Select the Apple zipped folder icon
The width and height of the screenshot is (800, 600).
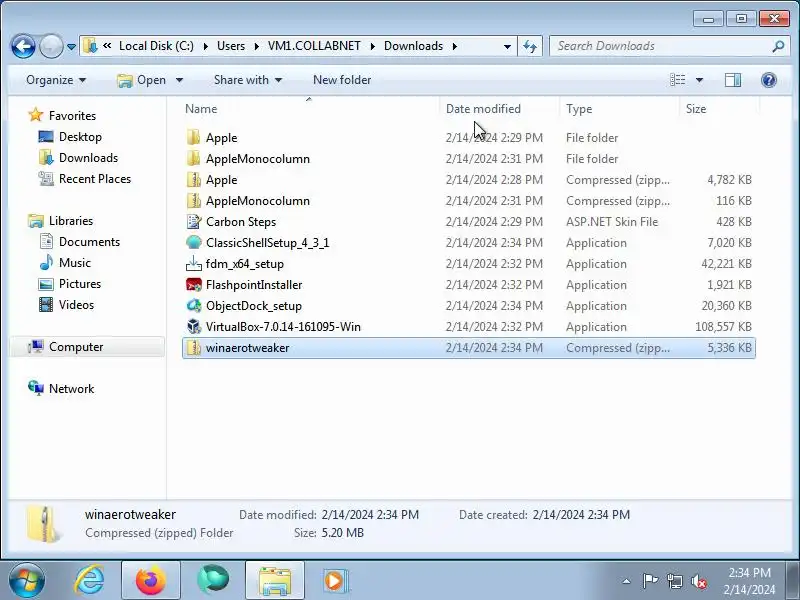(x=193, y=180)
